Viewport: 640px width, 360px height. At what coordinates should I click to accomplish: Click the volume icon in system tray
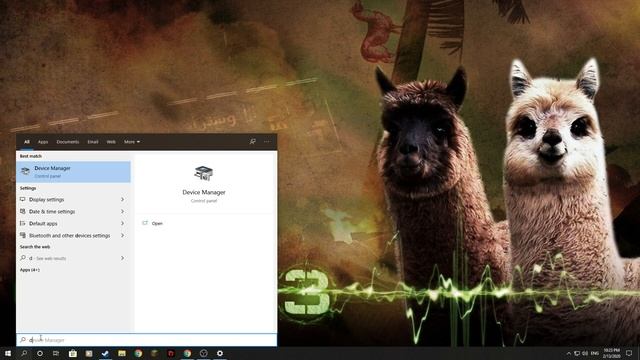[585, 353]
